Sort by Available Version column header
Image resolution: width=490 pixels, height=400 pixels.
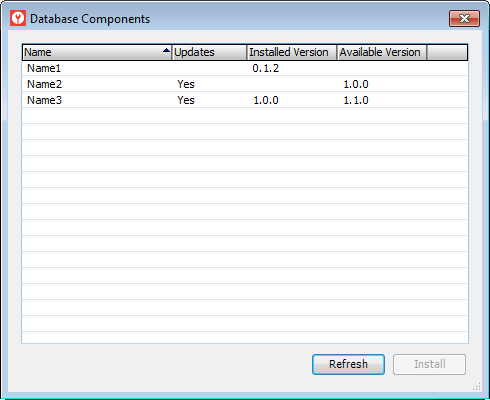click(382, 52)
